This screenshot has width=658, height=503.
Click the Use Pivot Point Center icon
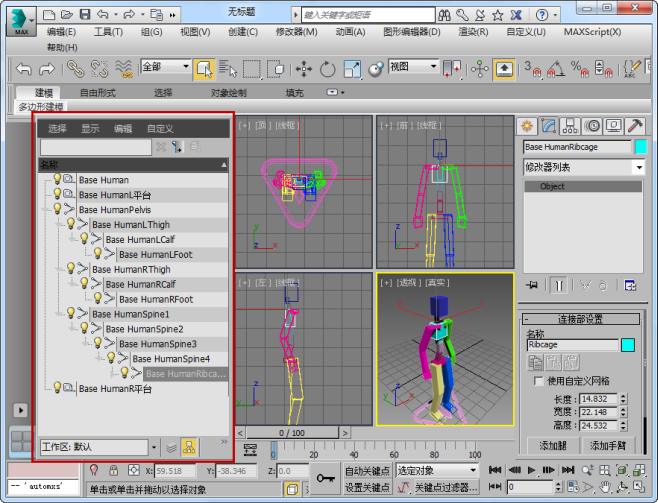tap(452, 69)
